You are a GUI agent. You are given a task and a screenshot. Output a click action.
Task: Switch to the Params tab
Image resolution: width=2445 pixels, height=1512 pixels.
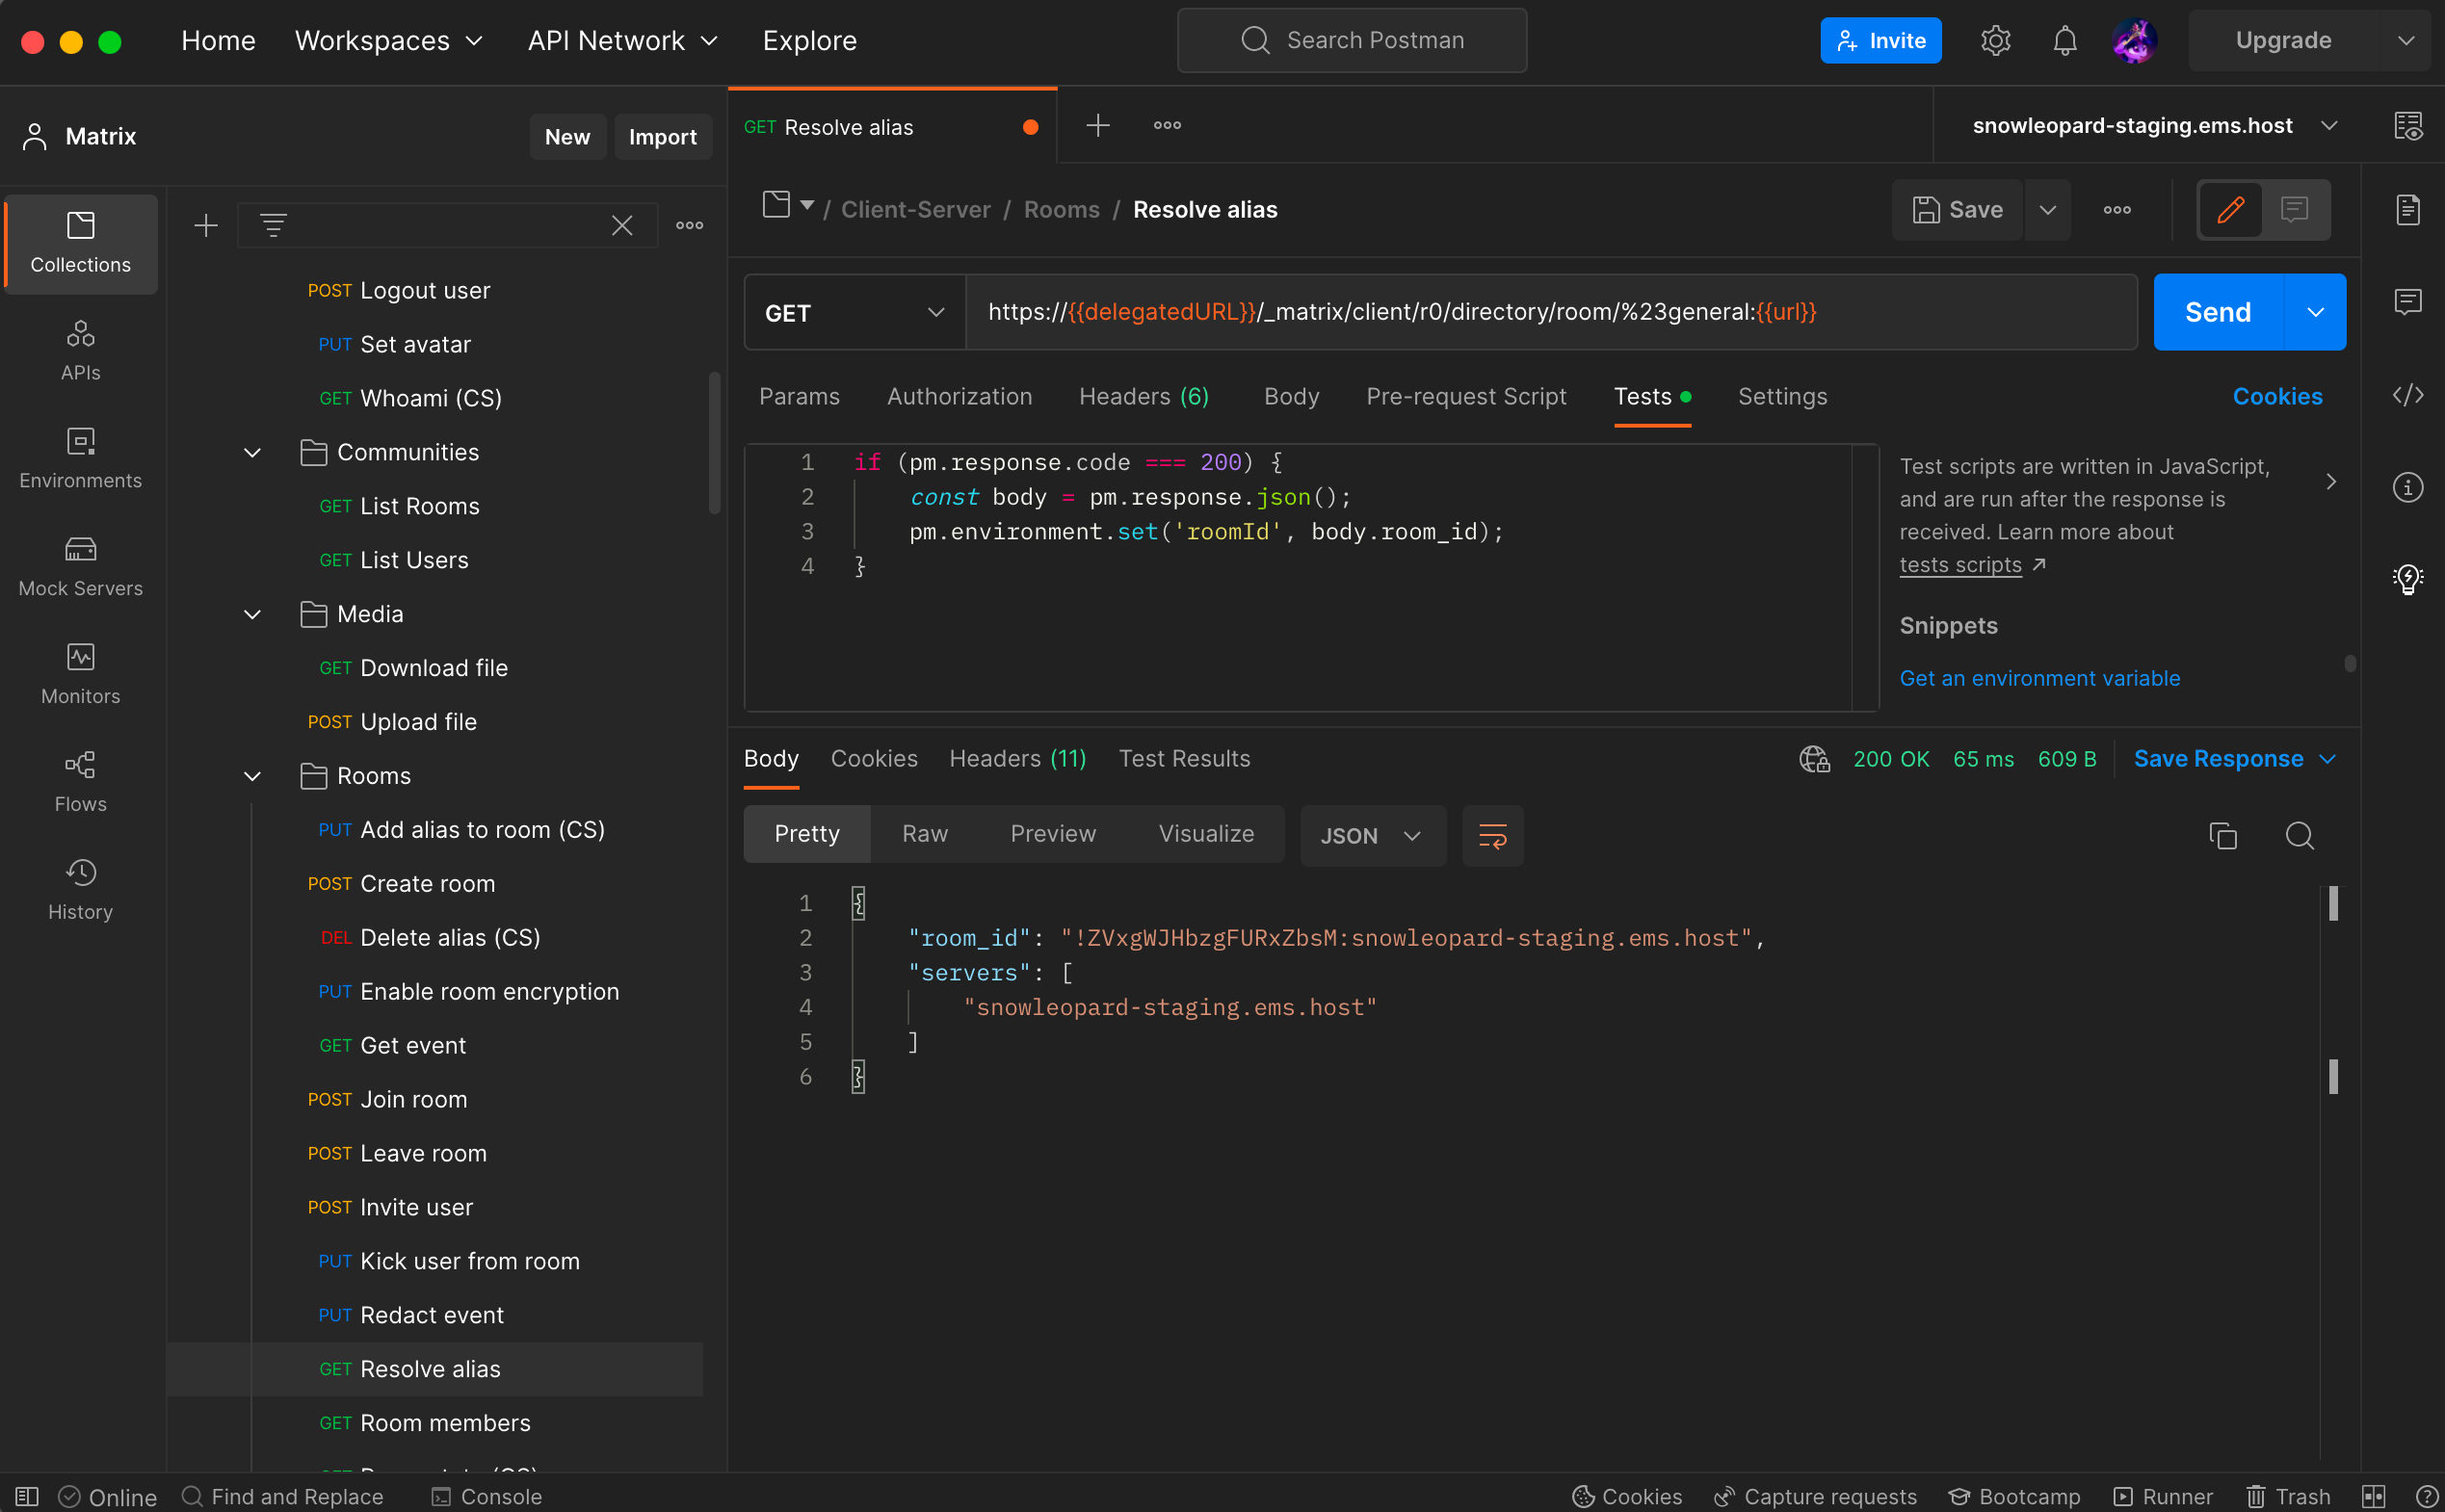pyautogui.click(x=799, y=396)
